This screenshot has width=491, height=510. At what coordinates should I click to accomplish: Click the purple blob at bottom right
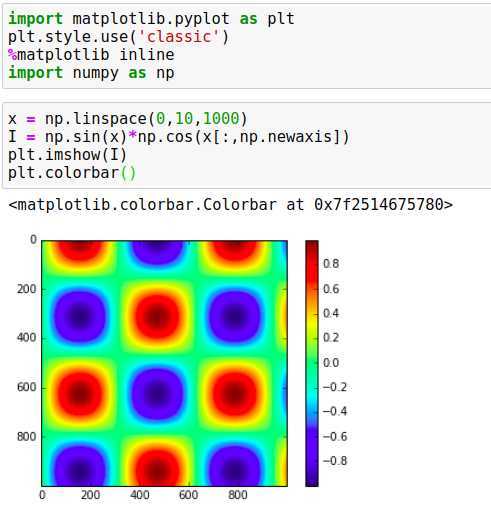[235, 468]
